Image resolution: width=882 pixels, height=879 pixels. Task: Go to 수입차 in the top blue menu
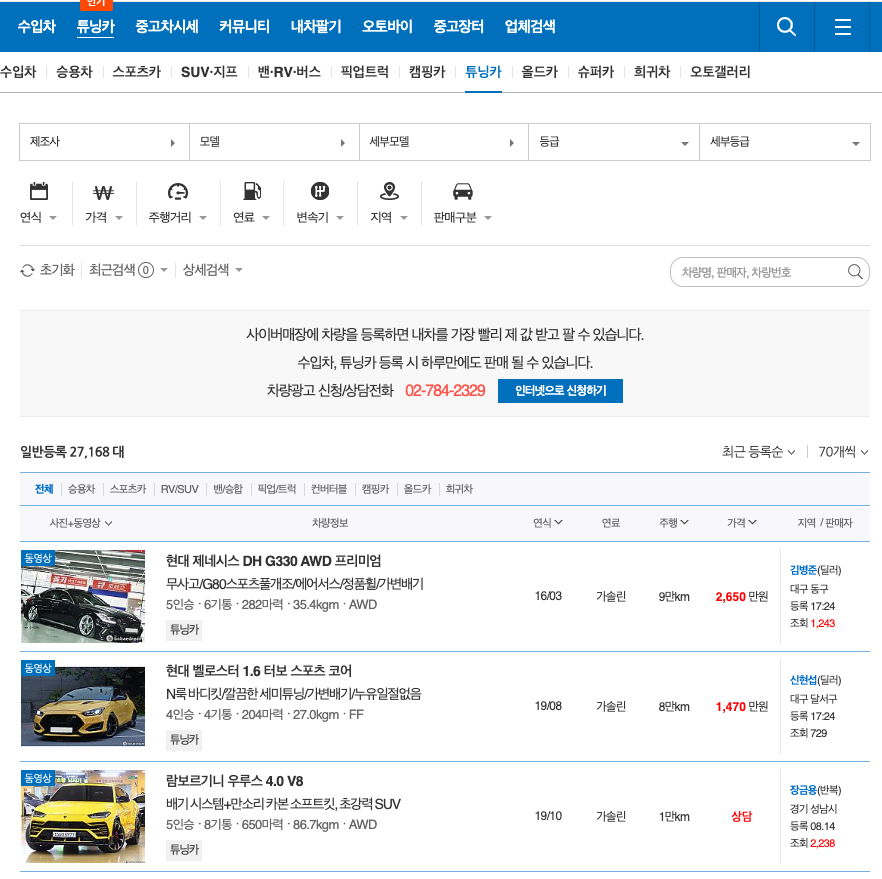click(x=37, y=26)
